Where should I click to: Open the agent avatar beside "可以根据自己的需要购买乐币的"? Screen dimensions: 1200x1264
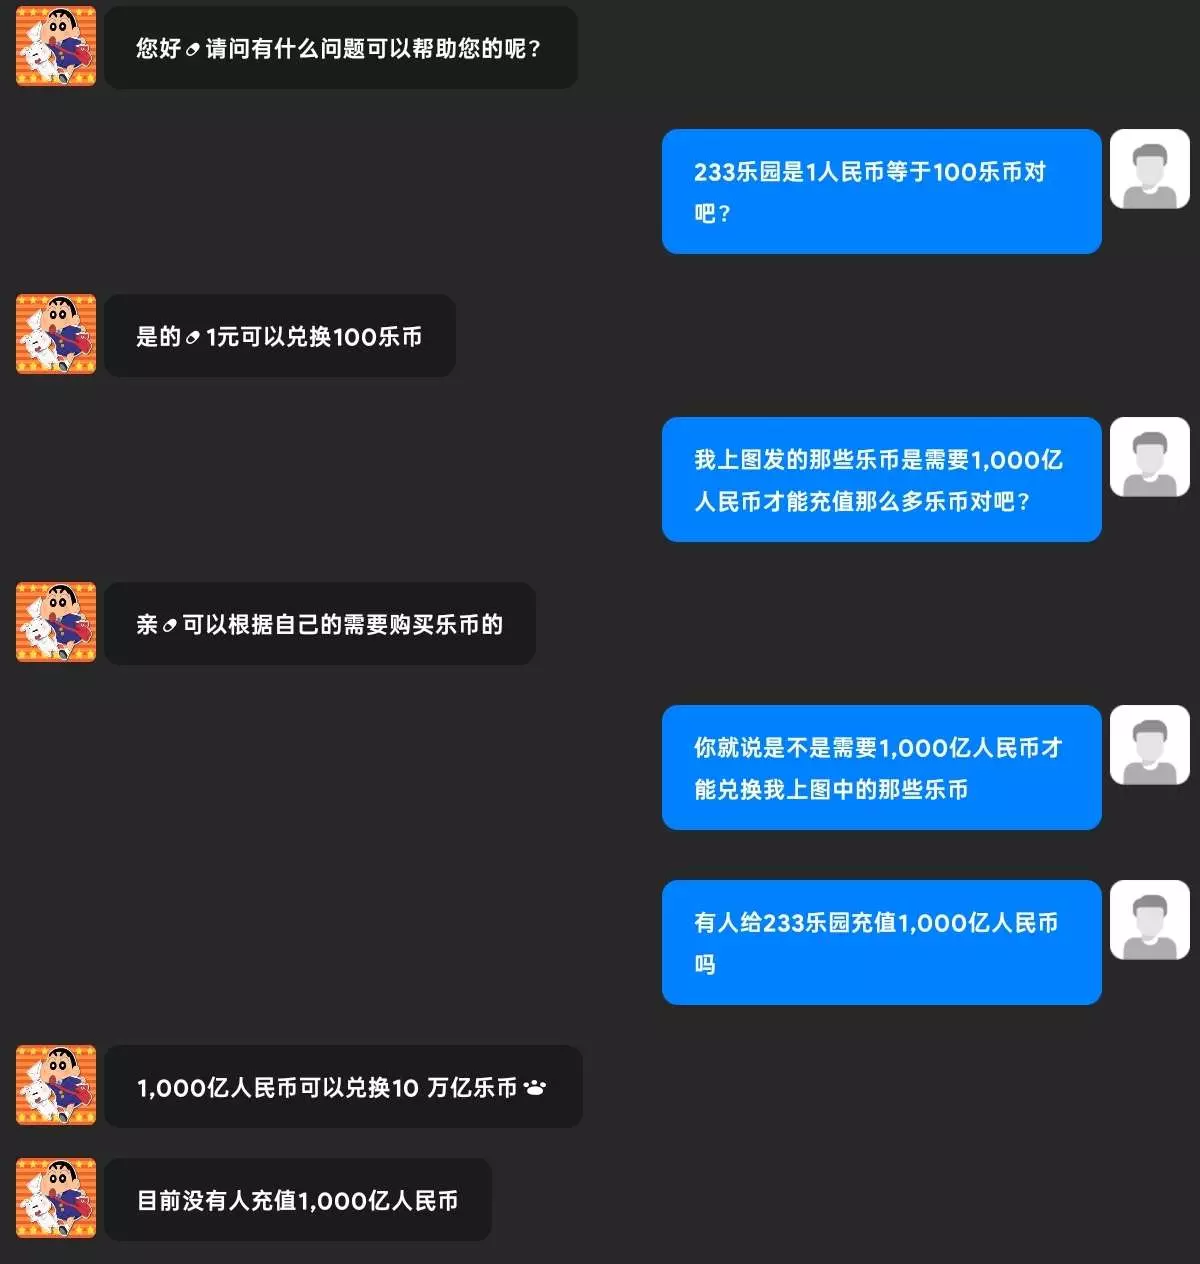coord(56,622)
